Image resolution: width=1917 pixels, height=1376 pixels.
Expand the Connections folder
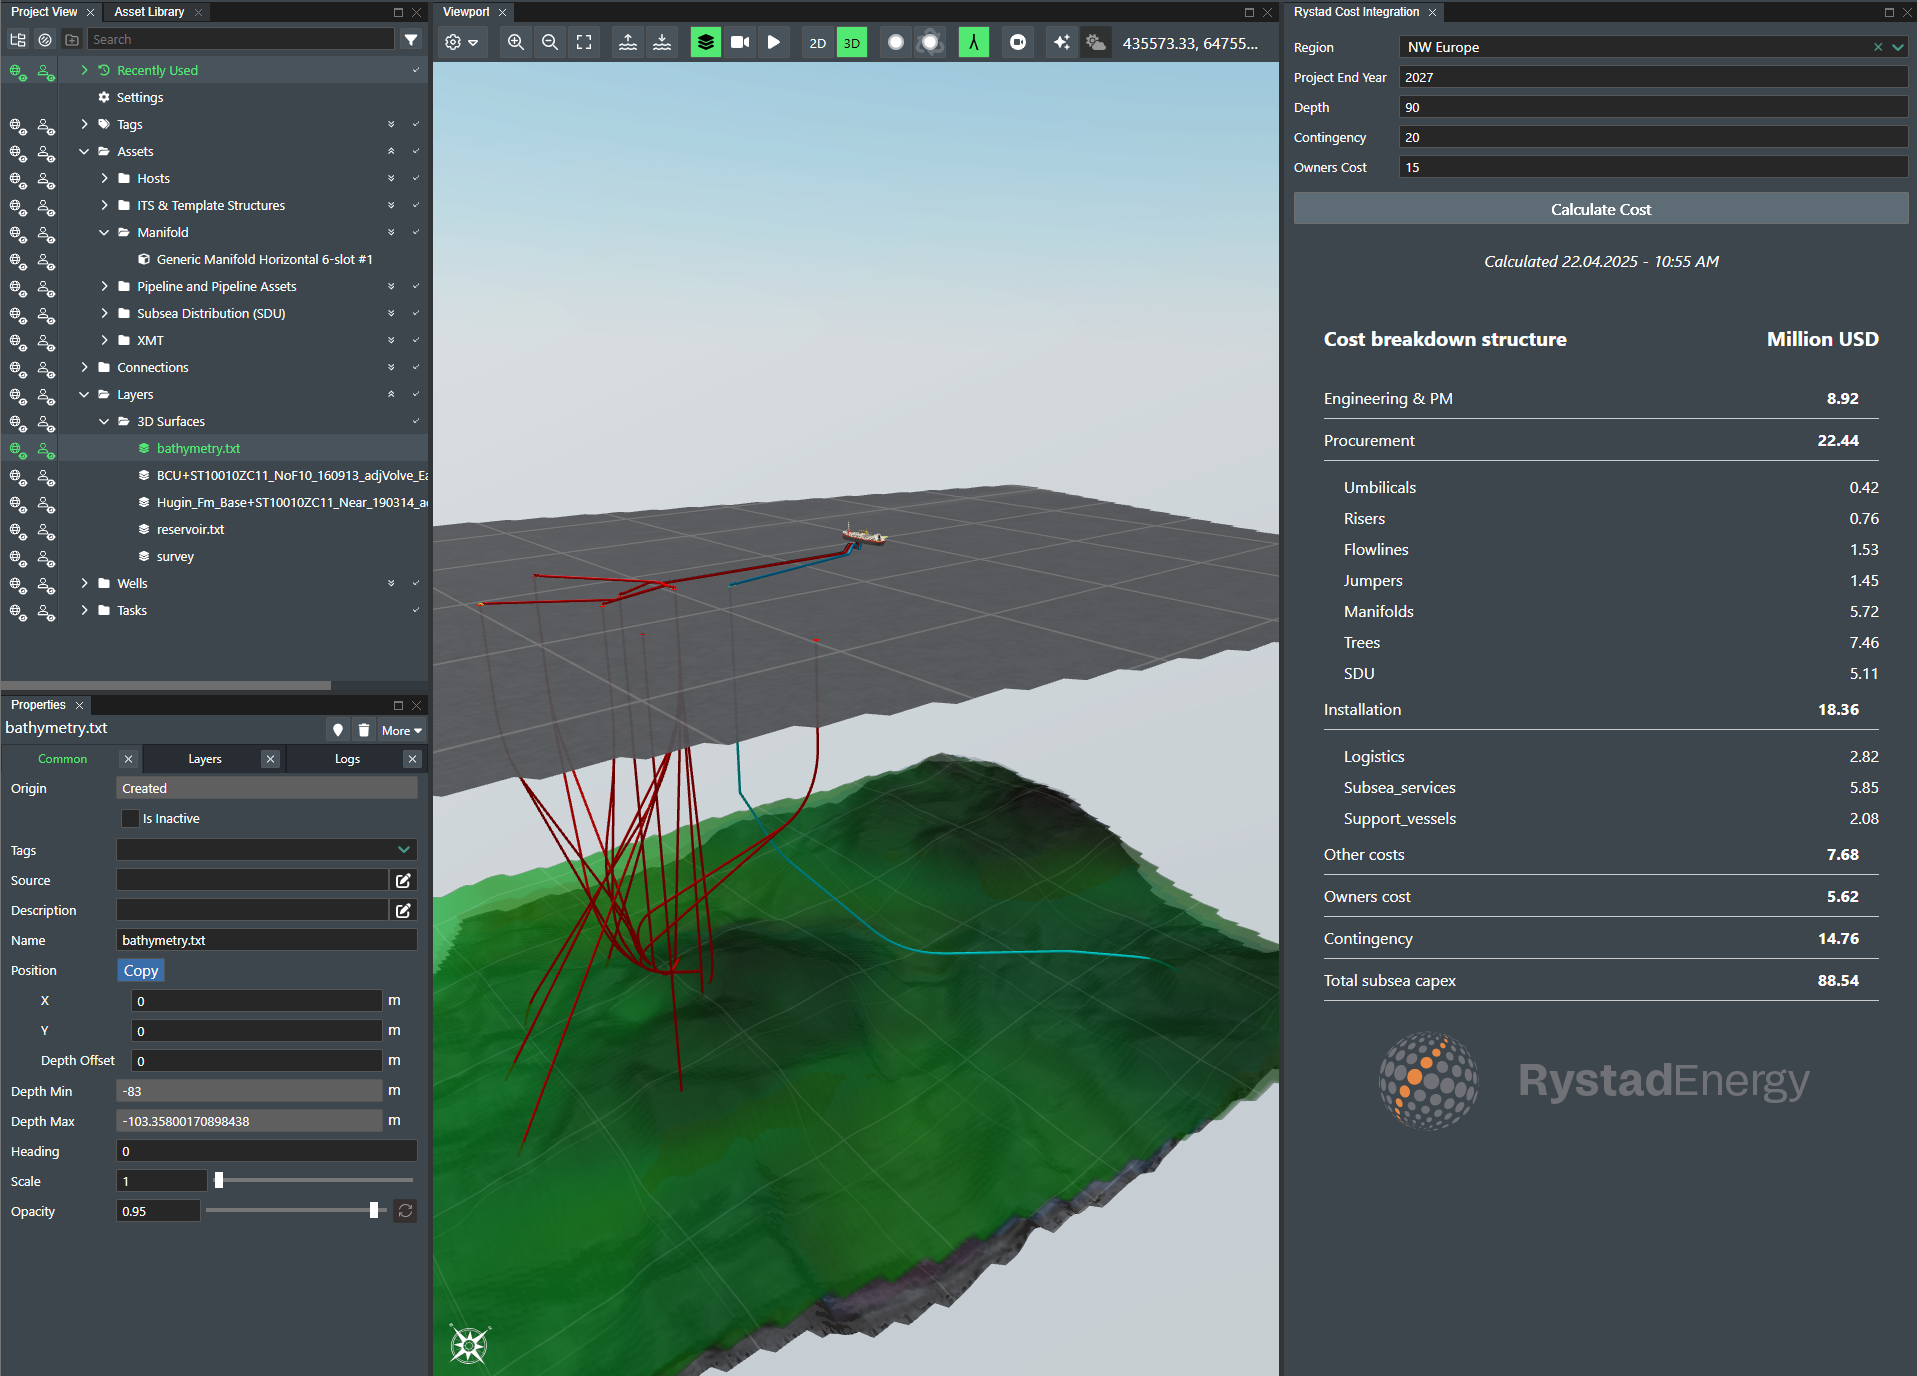click(85, 367)
